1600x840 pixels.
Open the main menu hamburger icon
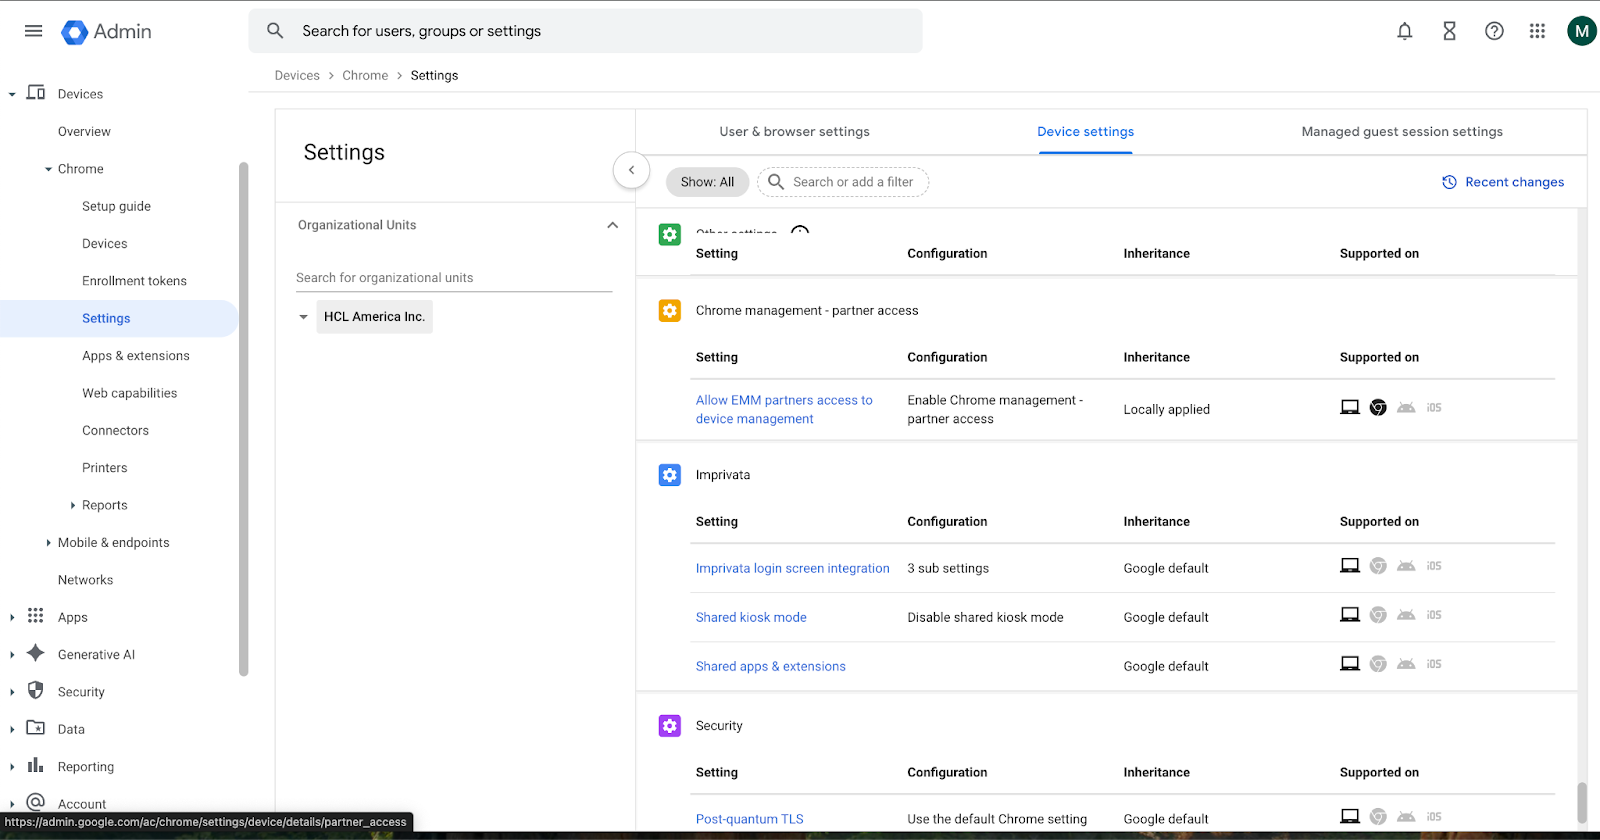click(33, 31)
